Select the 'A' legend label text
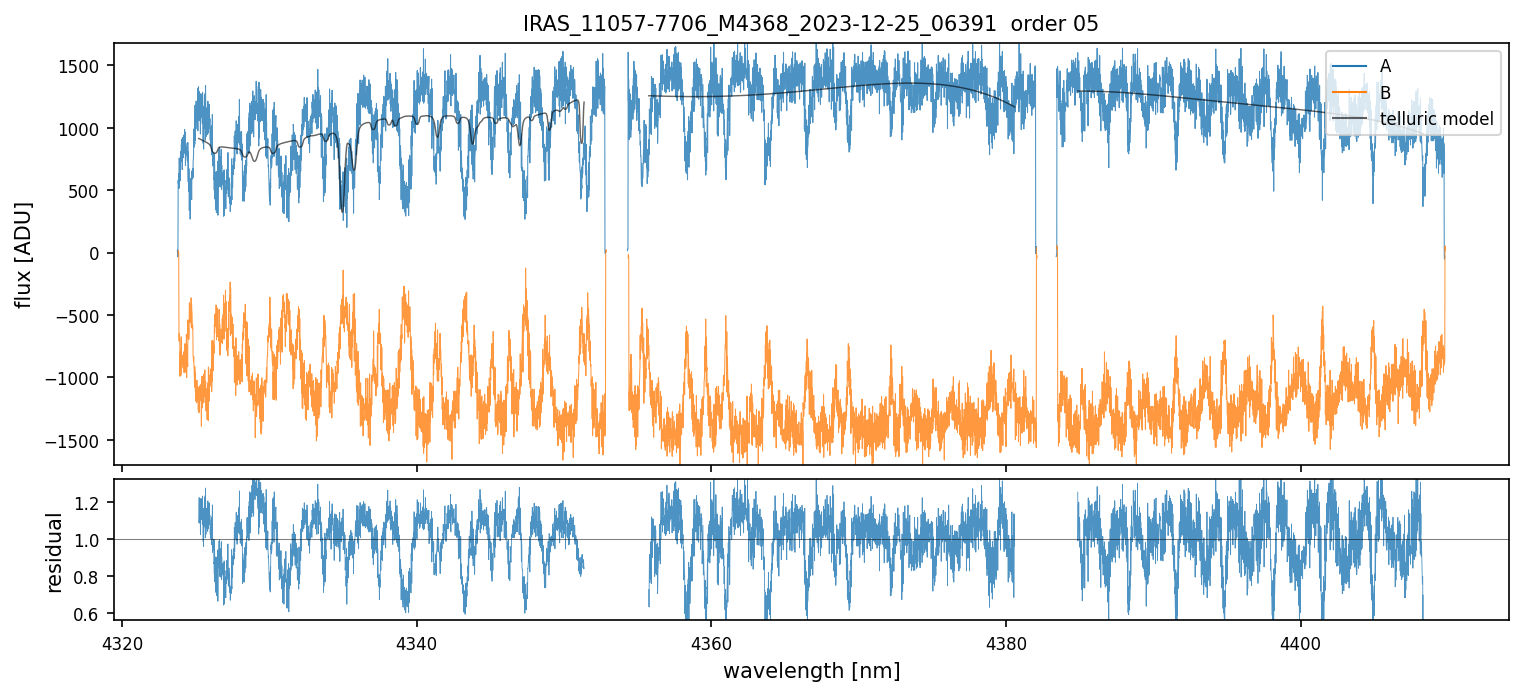 [x=1385, y=66]
